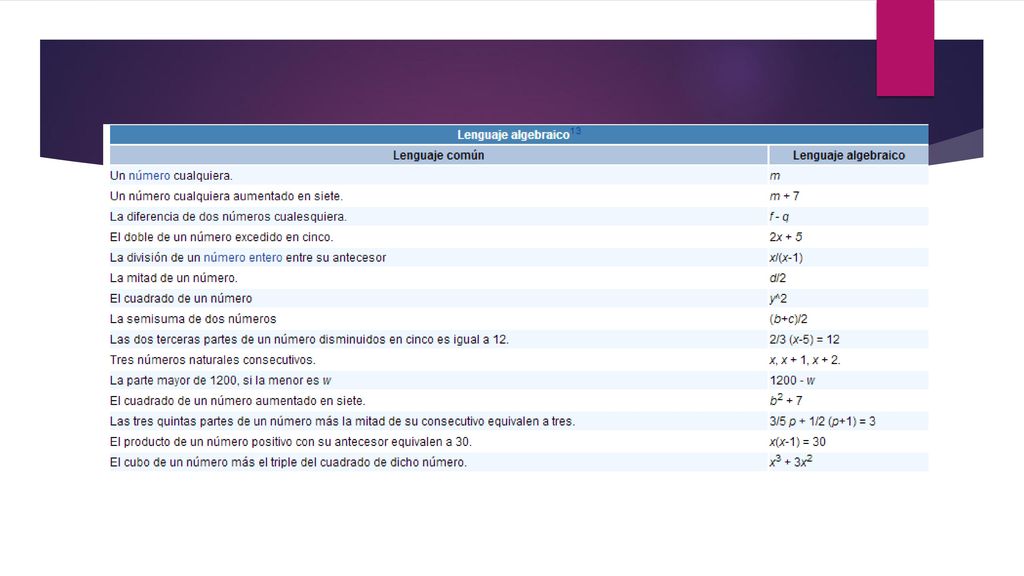Select the expression '2/3 (x-5) = 12'
Viewport: 1024px width, 576px height.
(805, 340)
